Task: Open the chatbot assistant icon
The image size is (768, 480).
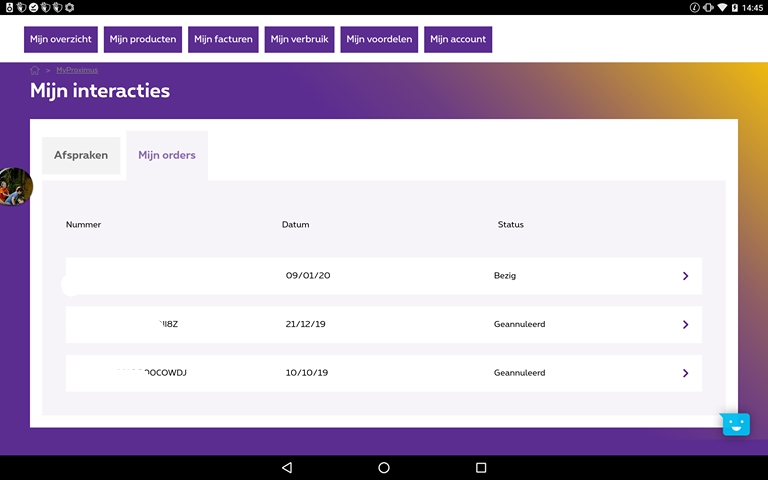Action: [736, 423]
